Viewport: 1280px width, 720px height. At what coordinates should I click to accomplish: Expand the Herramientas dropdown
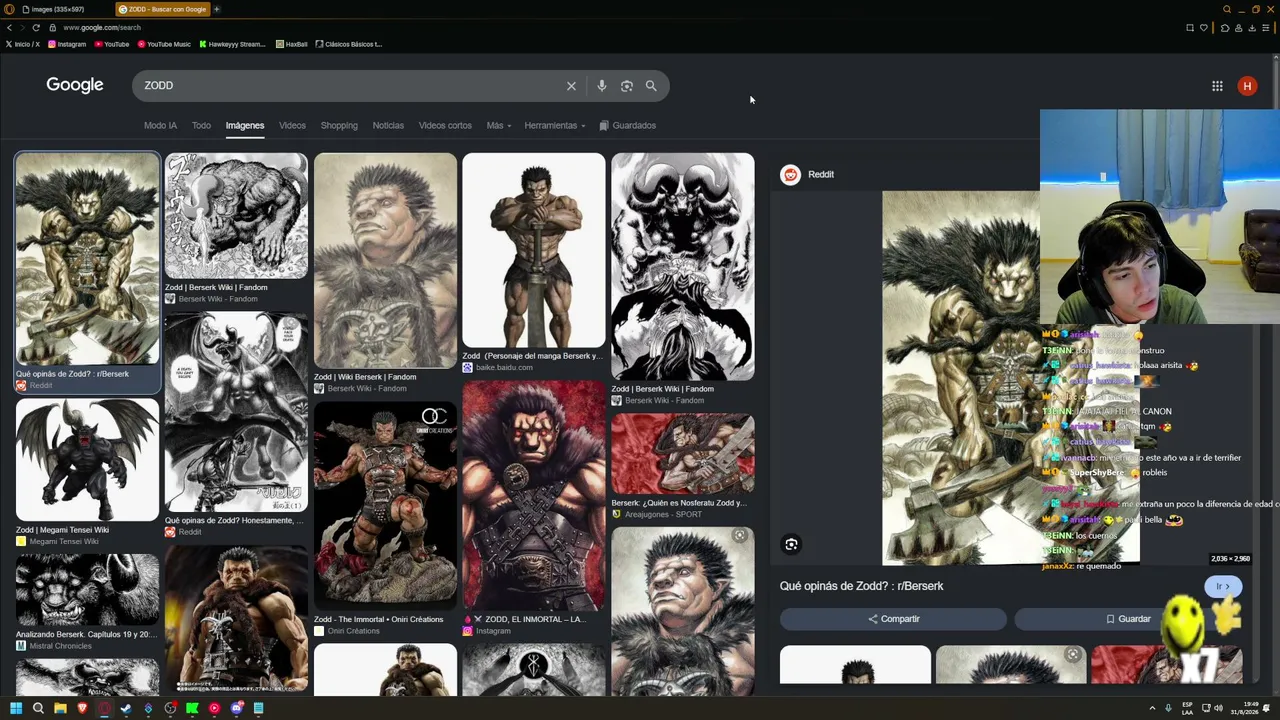(x=555, y=125)
